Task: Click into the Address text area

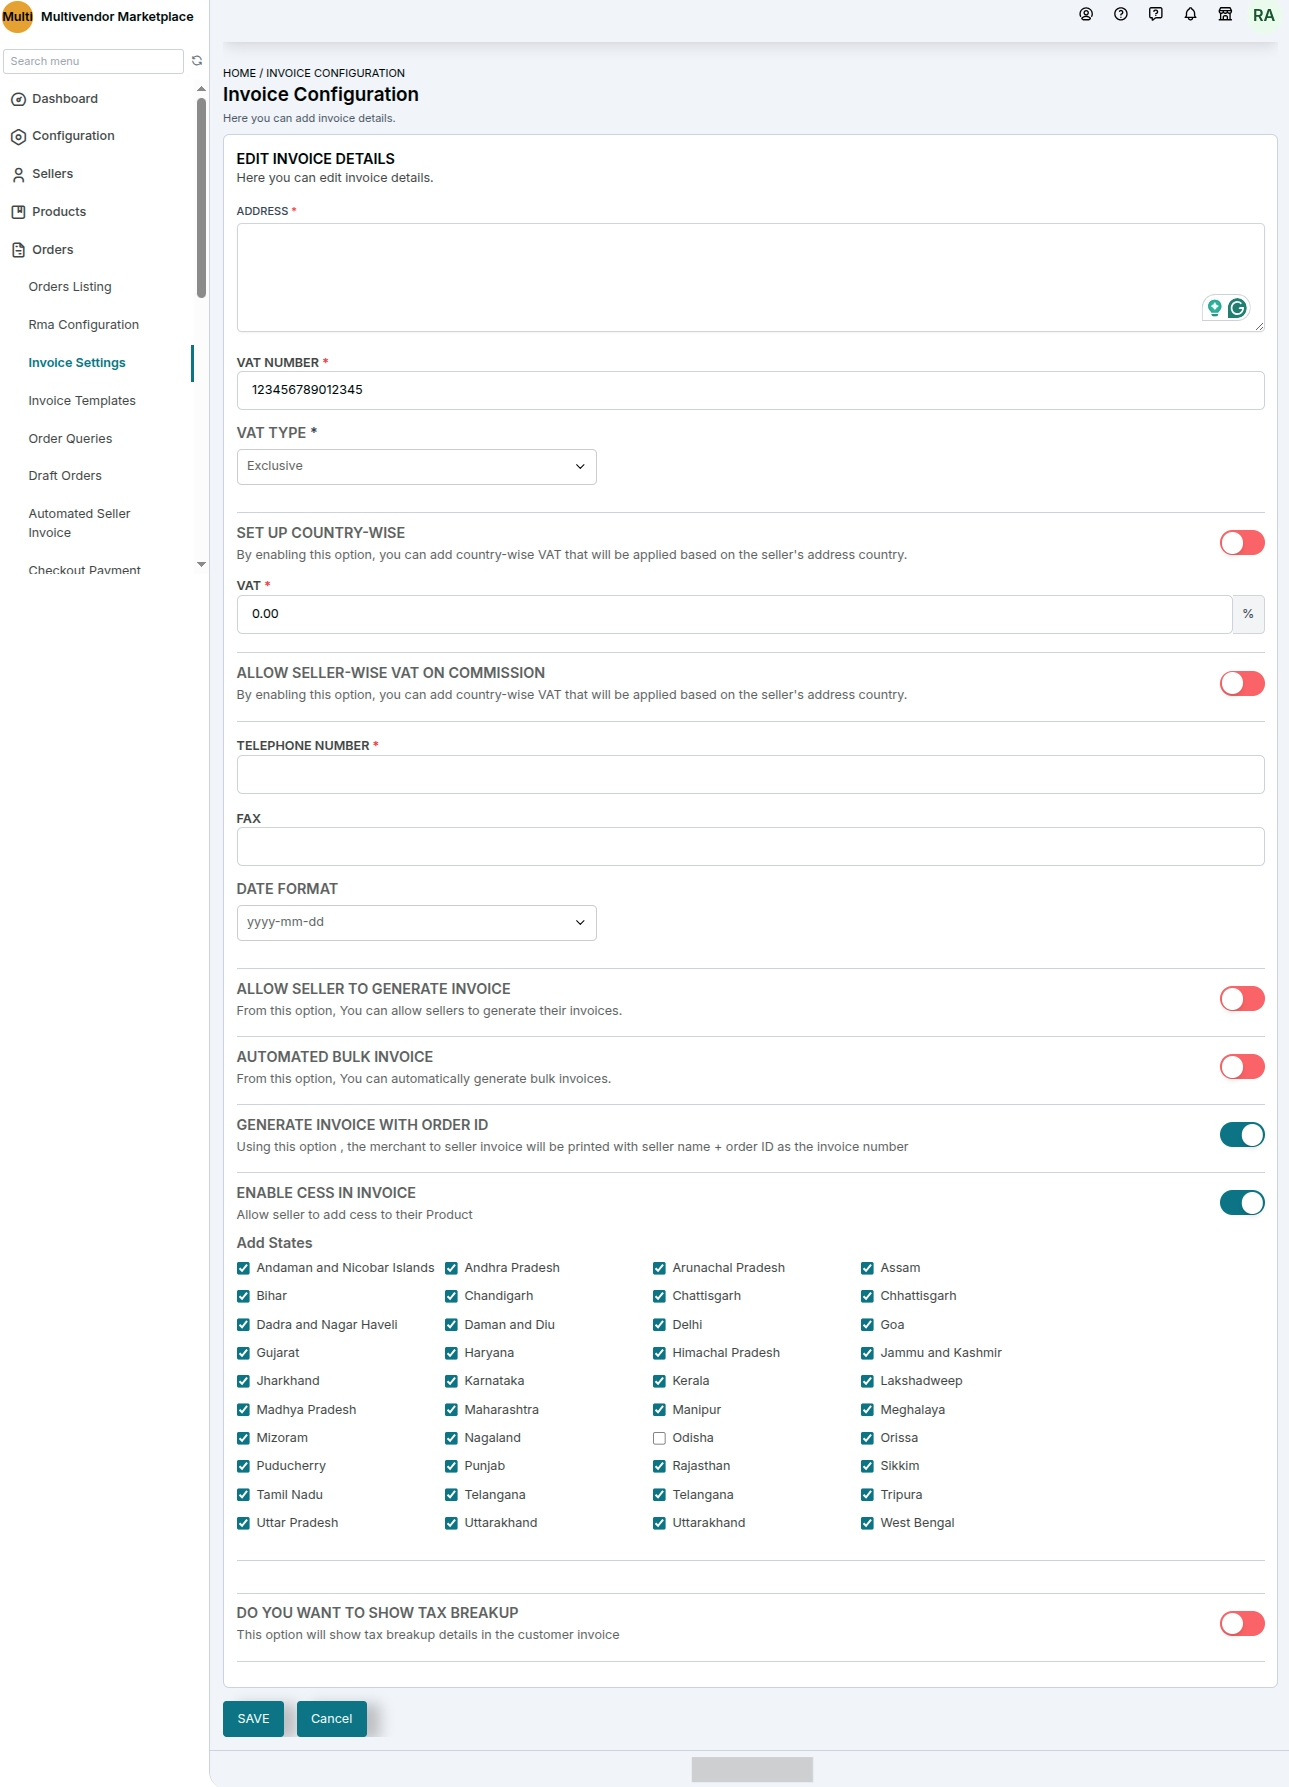Action: pos(750,277)
